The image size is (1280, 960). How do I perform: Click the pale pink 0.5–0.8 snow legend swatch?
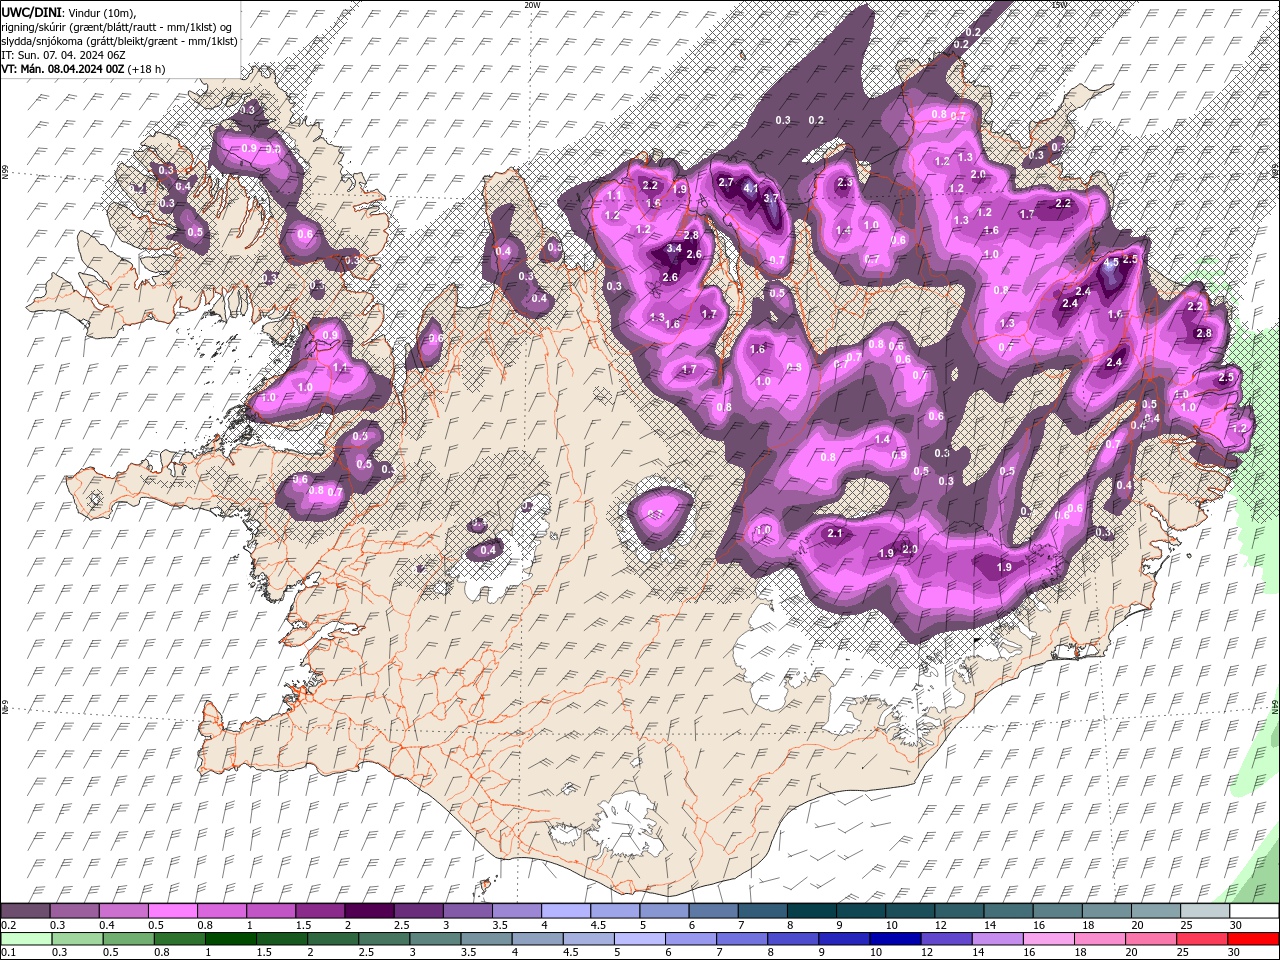click(172, 911)
